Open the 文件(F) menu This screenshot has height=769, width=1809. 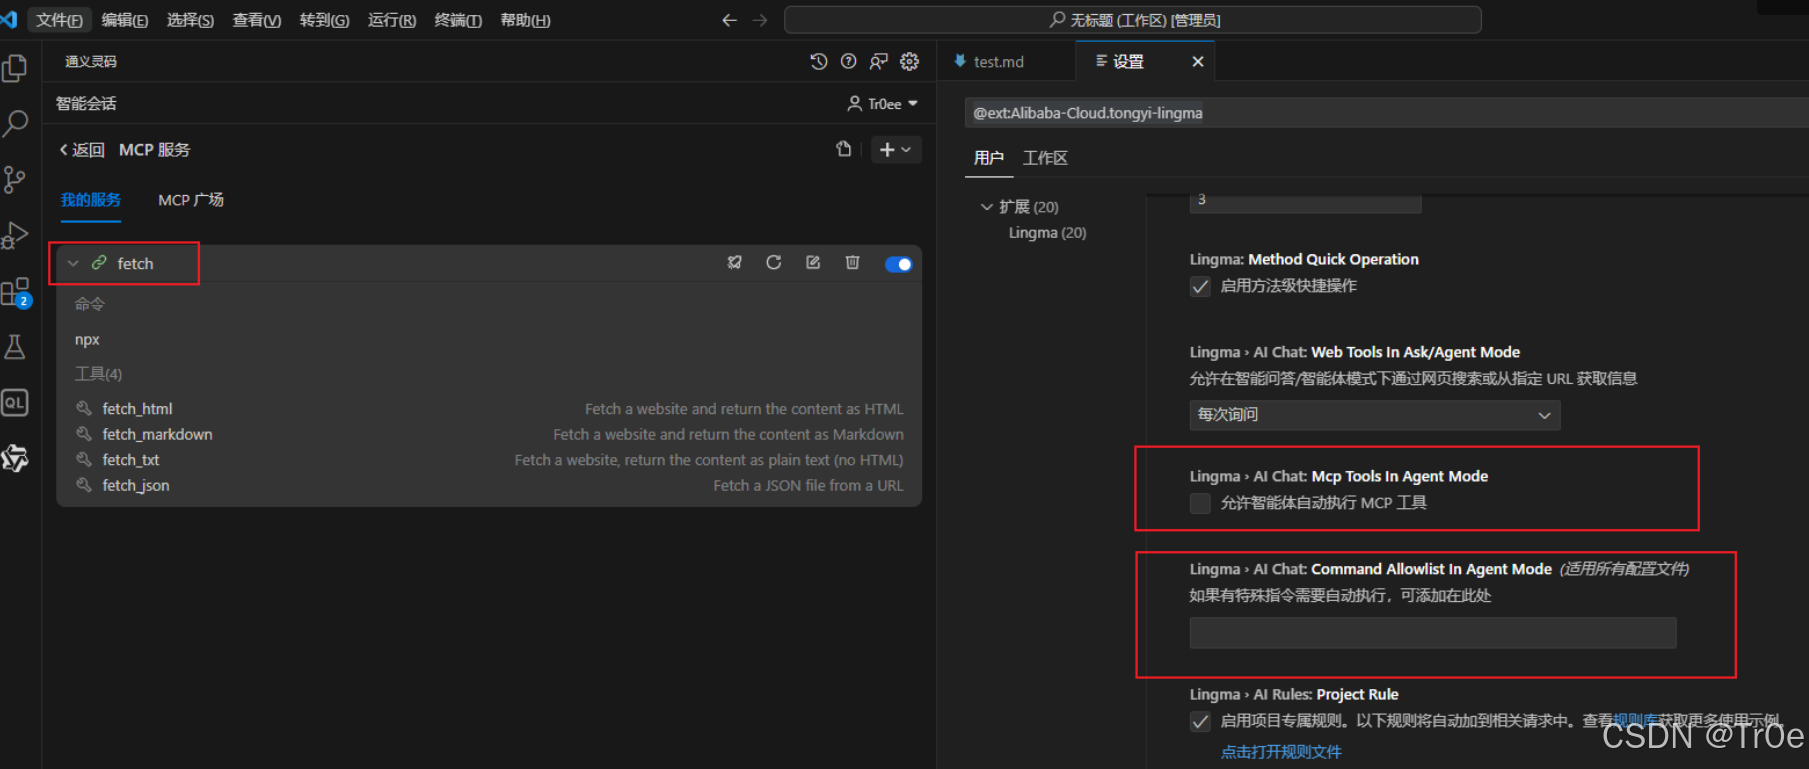60,20
